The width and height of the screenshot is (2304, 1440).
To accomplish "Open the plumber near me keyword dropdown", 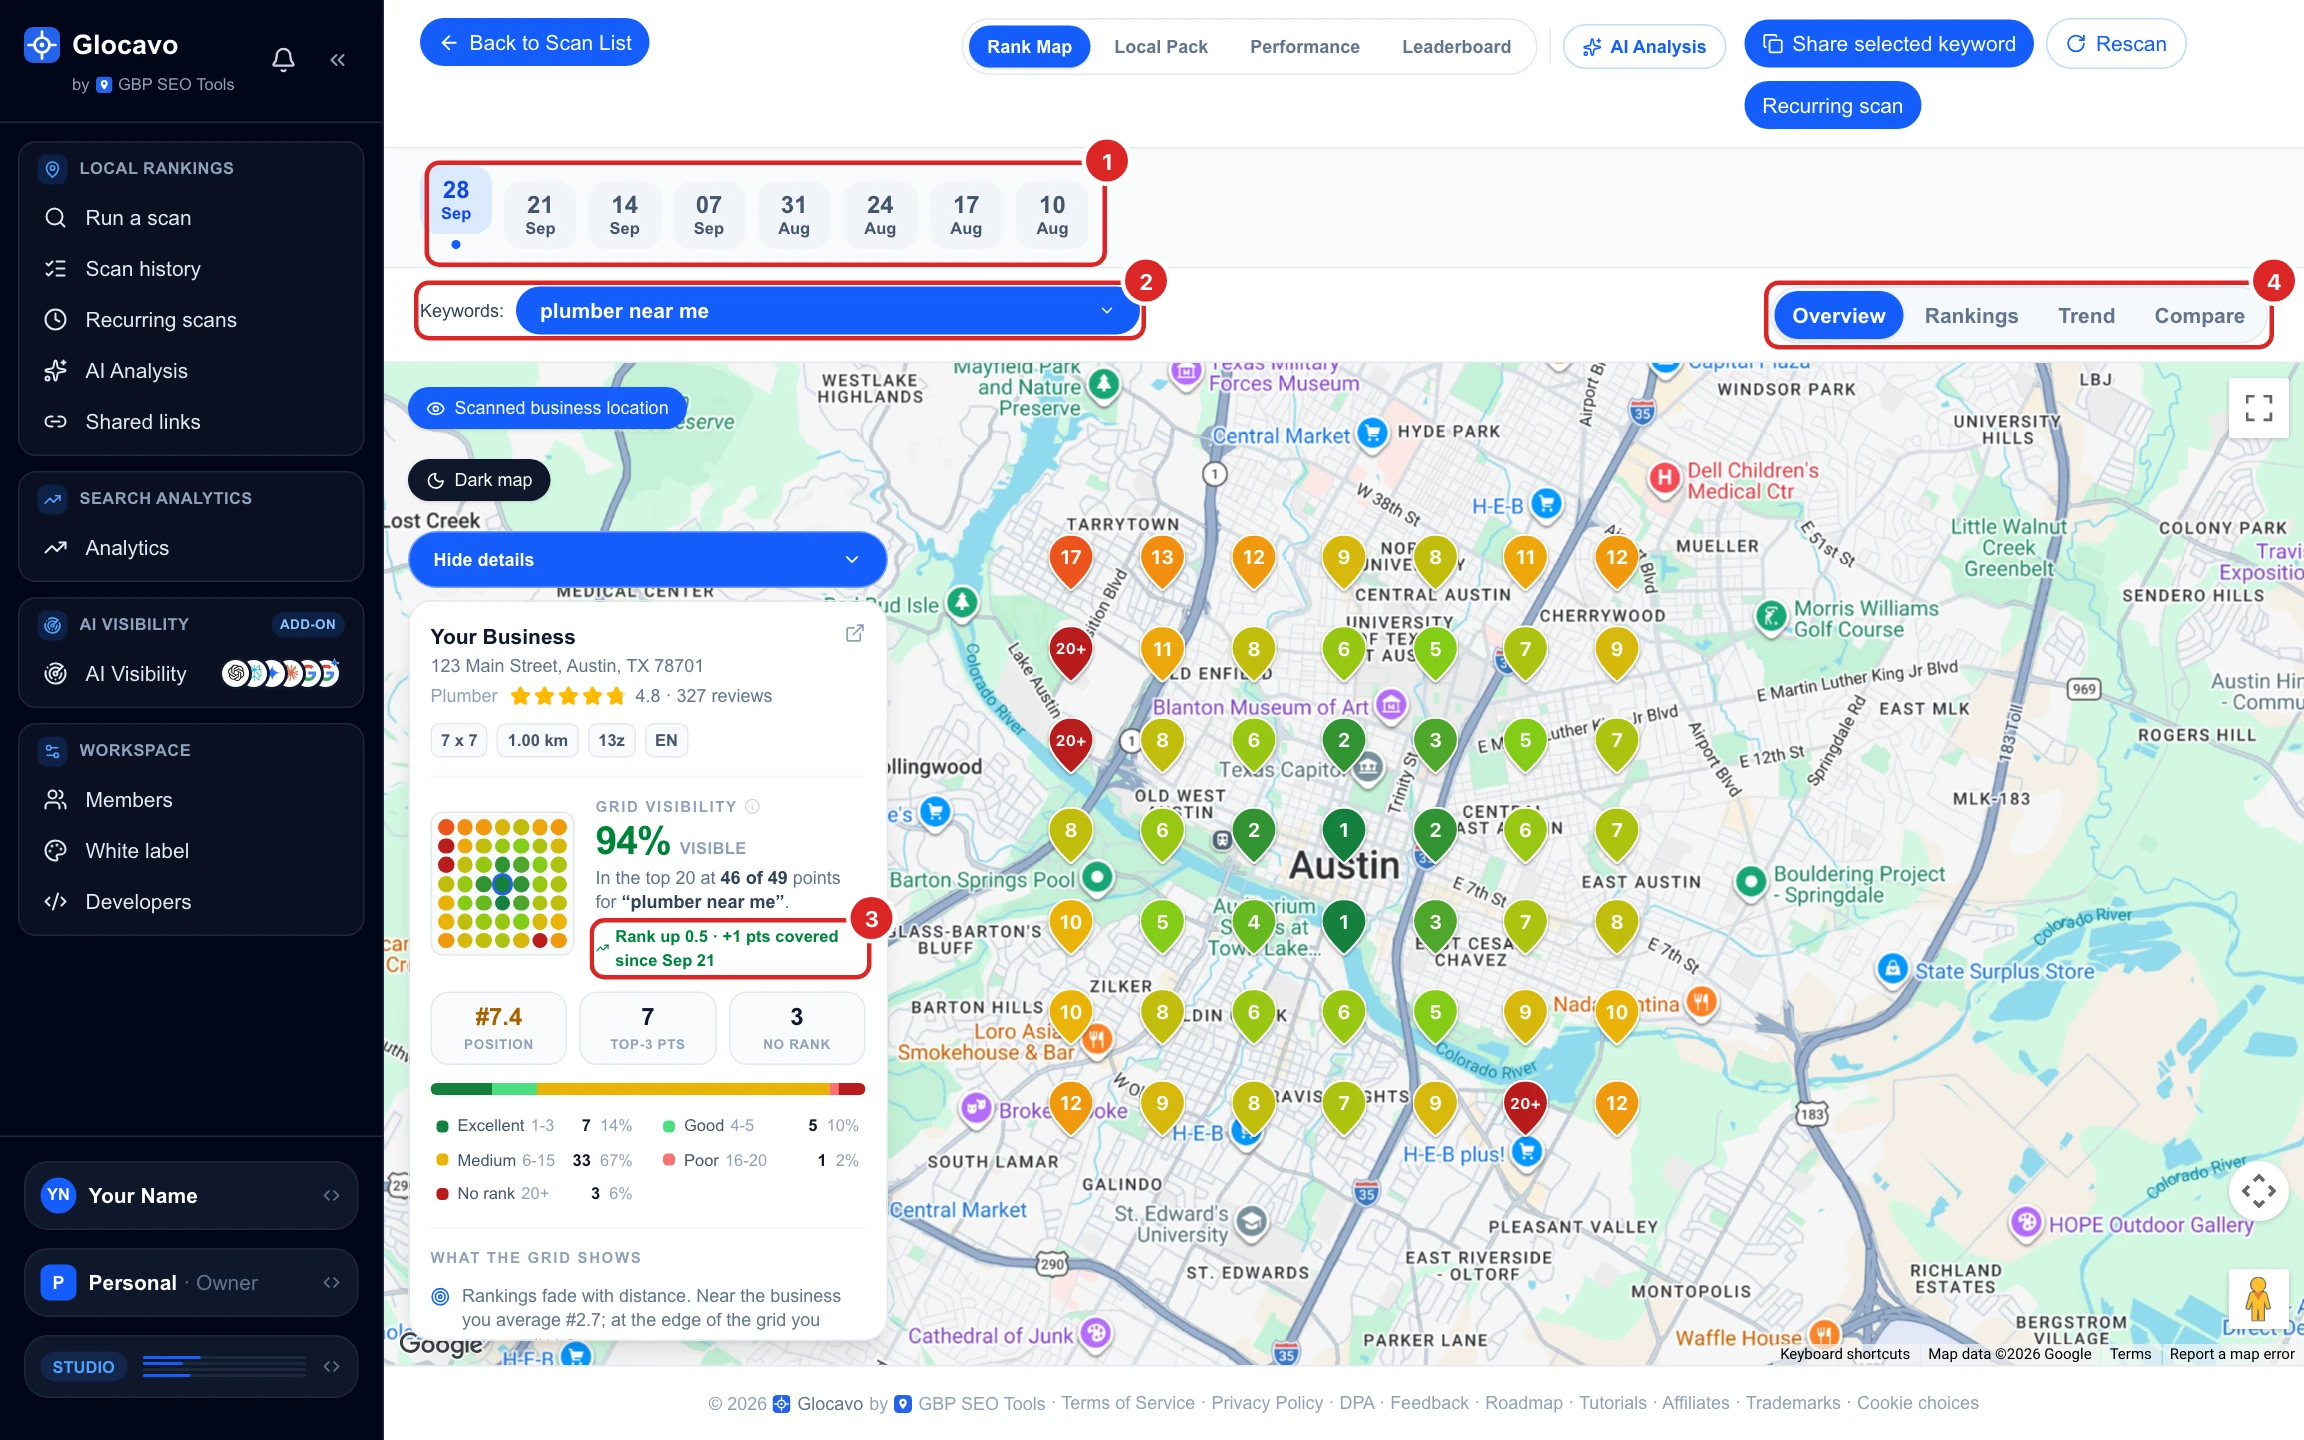I will 827,311.
